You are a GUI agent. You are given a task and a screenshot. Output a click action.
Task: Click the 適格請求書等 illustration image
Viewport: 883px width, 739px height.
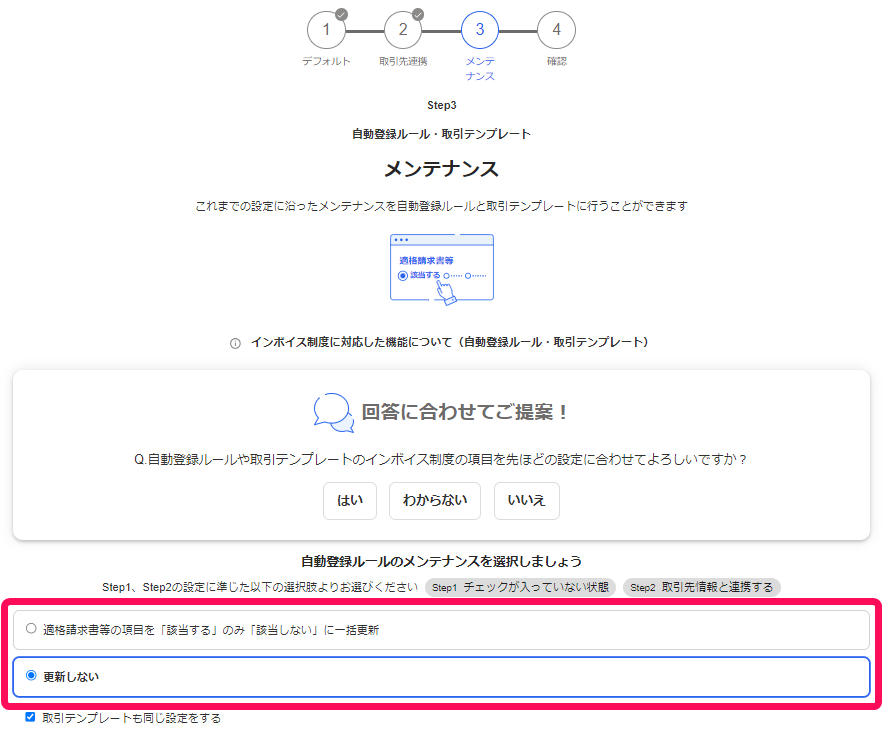[442, 270]
